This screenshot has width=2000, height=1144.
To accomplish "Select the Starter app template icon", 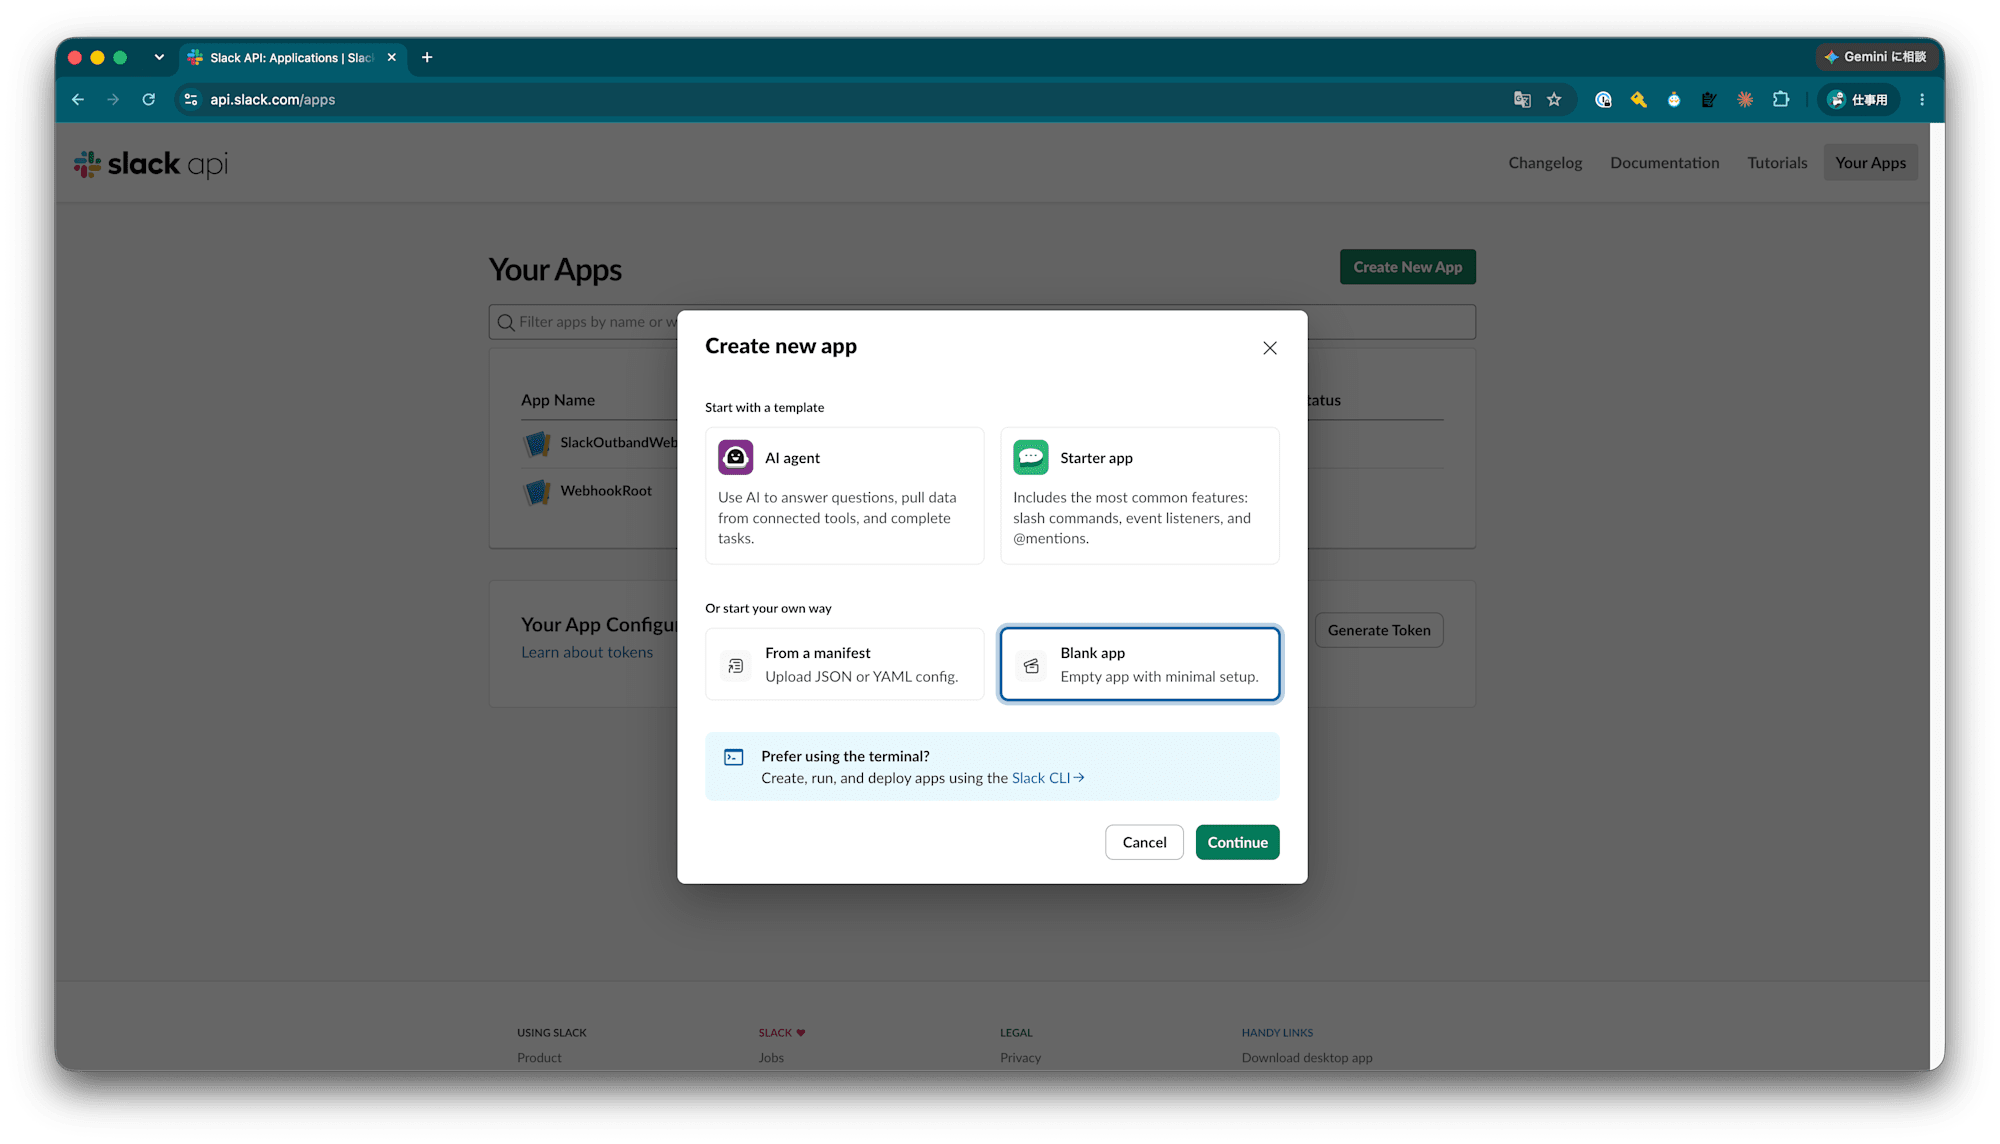I will click(1031, 457).
